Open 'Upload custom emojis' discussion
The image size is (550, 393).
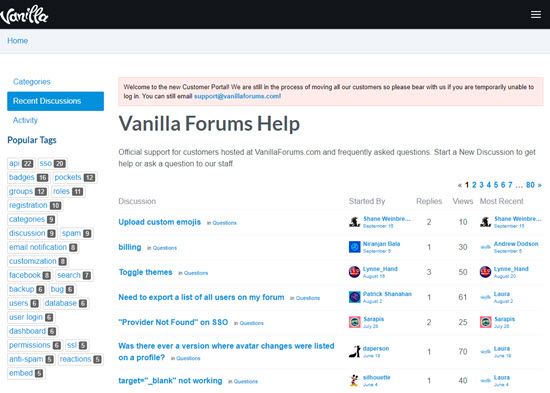160,222
